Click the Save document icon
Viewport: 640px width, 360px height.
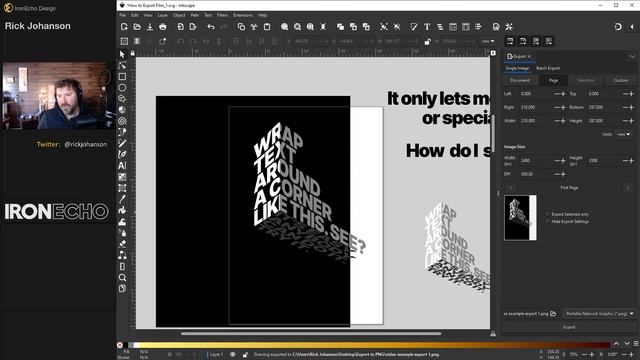[150, 27]
